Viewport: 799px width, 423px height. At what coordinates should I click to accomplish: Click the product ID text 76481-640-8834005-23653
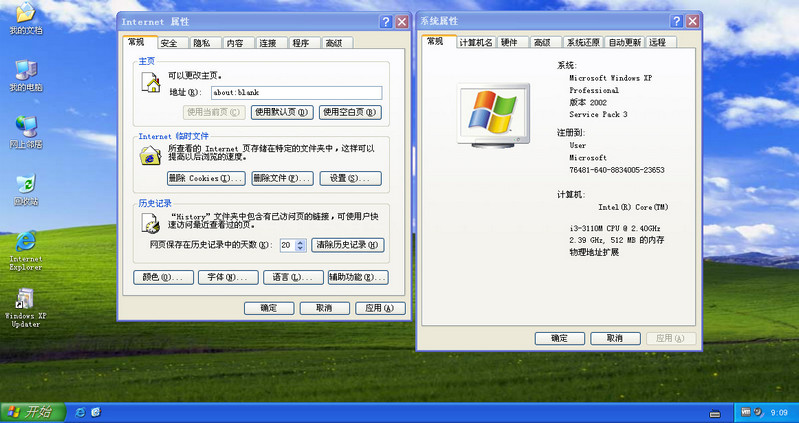[617, 170]
